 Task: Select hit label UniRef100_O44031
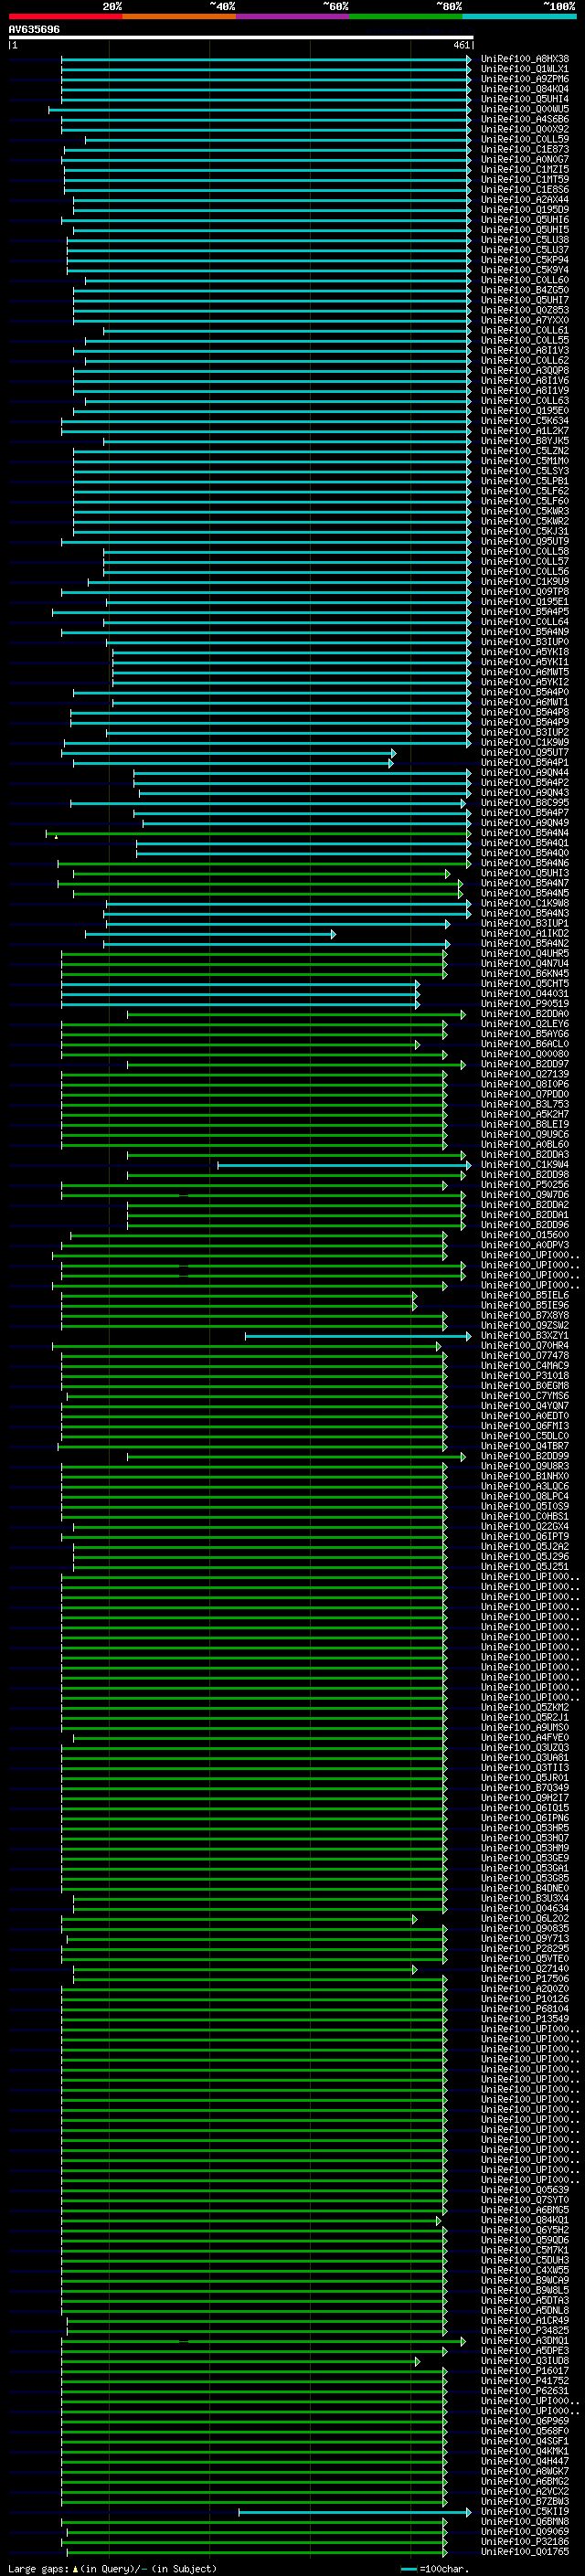(525, 994)
